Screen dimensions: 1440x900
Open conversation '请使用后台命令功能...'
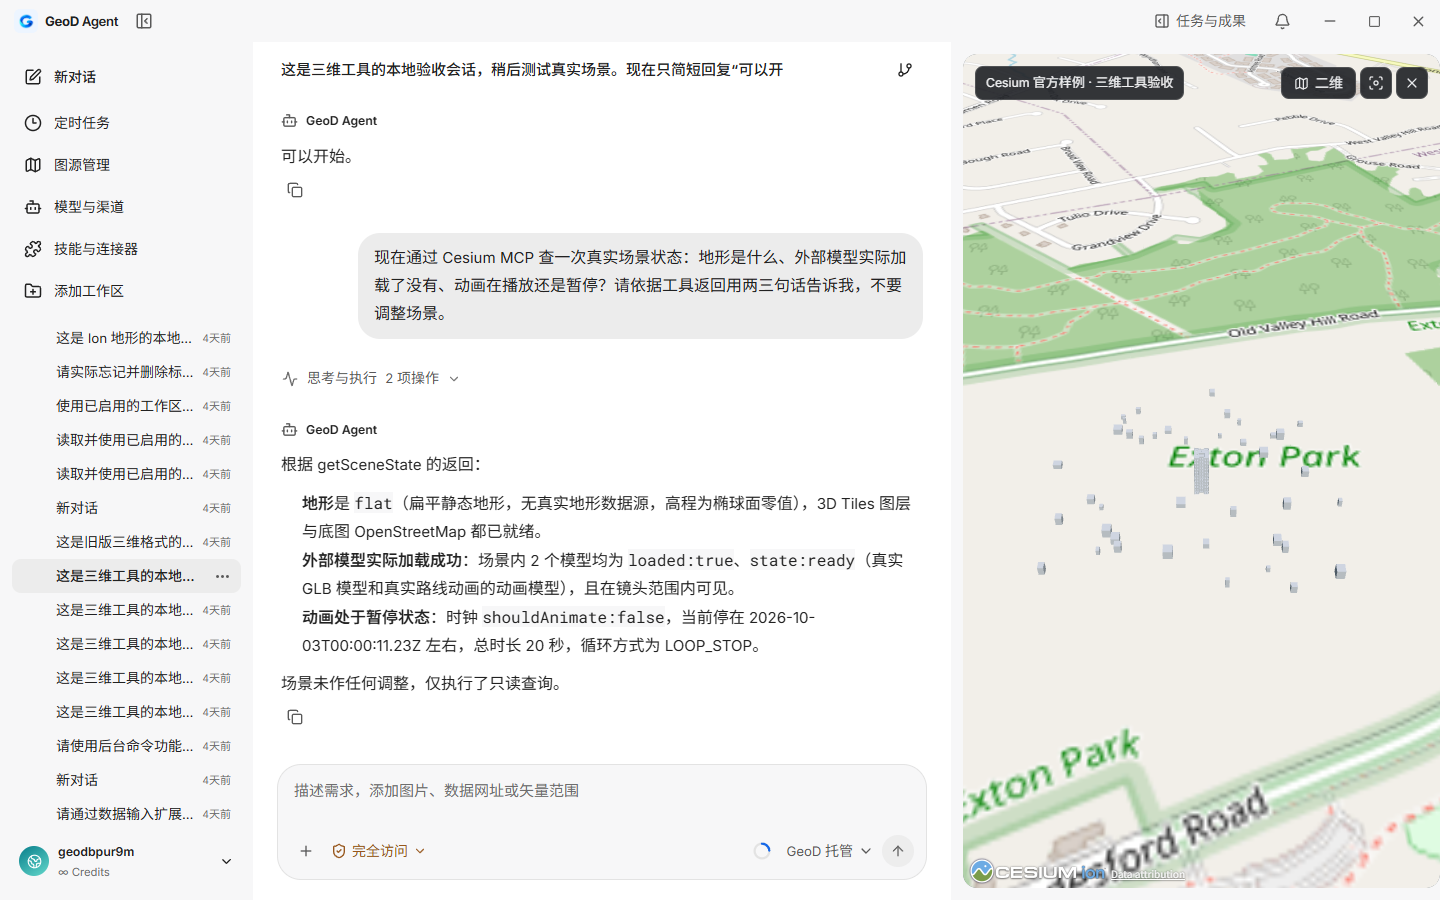point(126,746)
